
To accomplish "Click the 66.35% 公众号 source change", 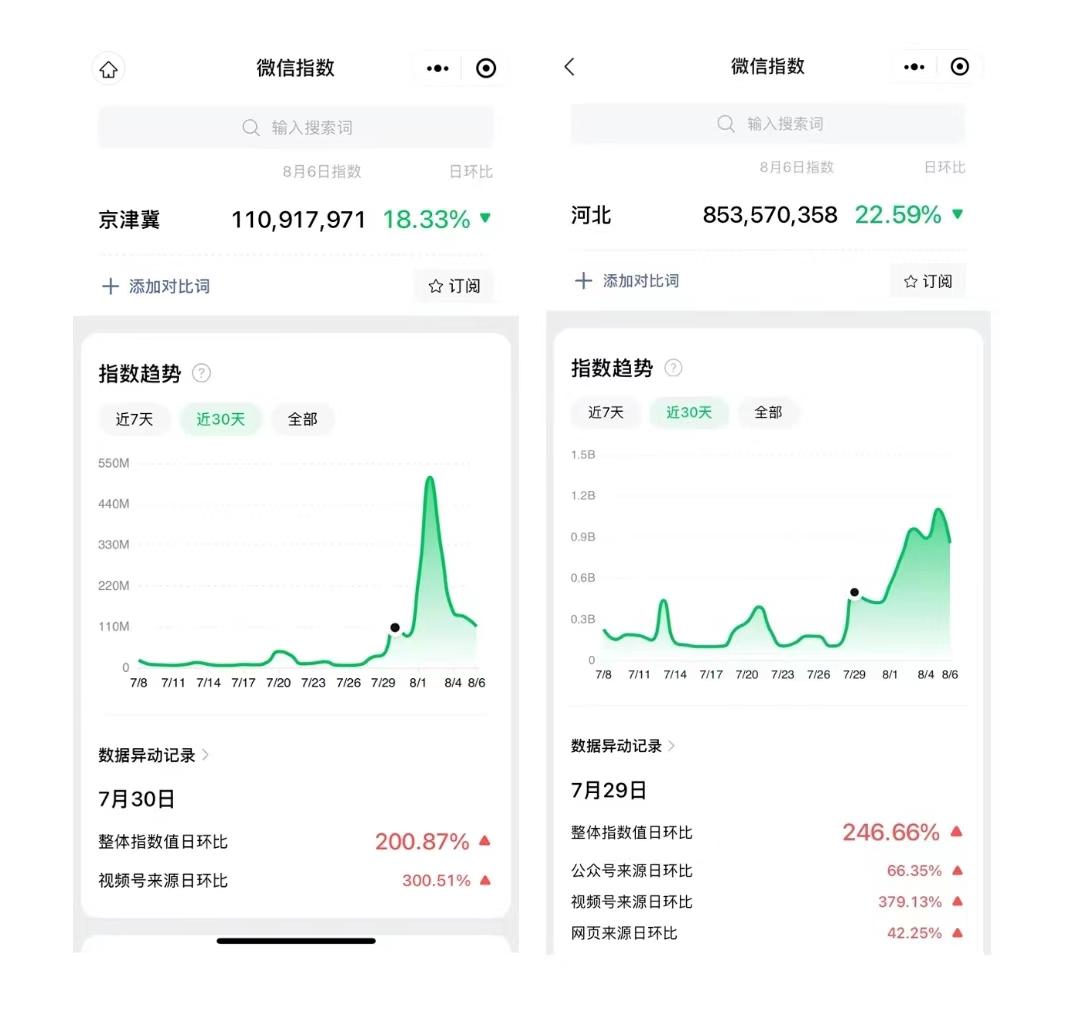I will [x=914, y=871].
